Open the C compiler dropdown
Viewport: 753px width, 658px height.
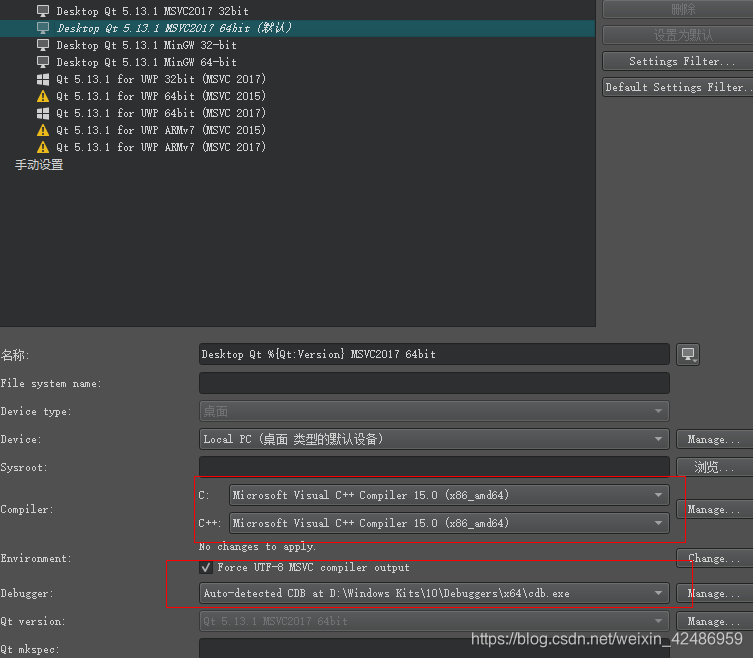[449, 495]
